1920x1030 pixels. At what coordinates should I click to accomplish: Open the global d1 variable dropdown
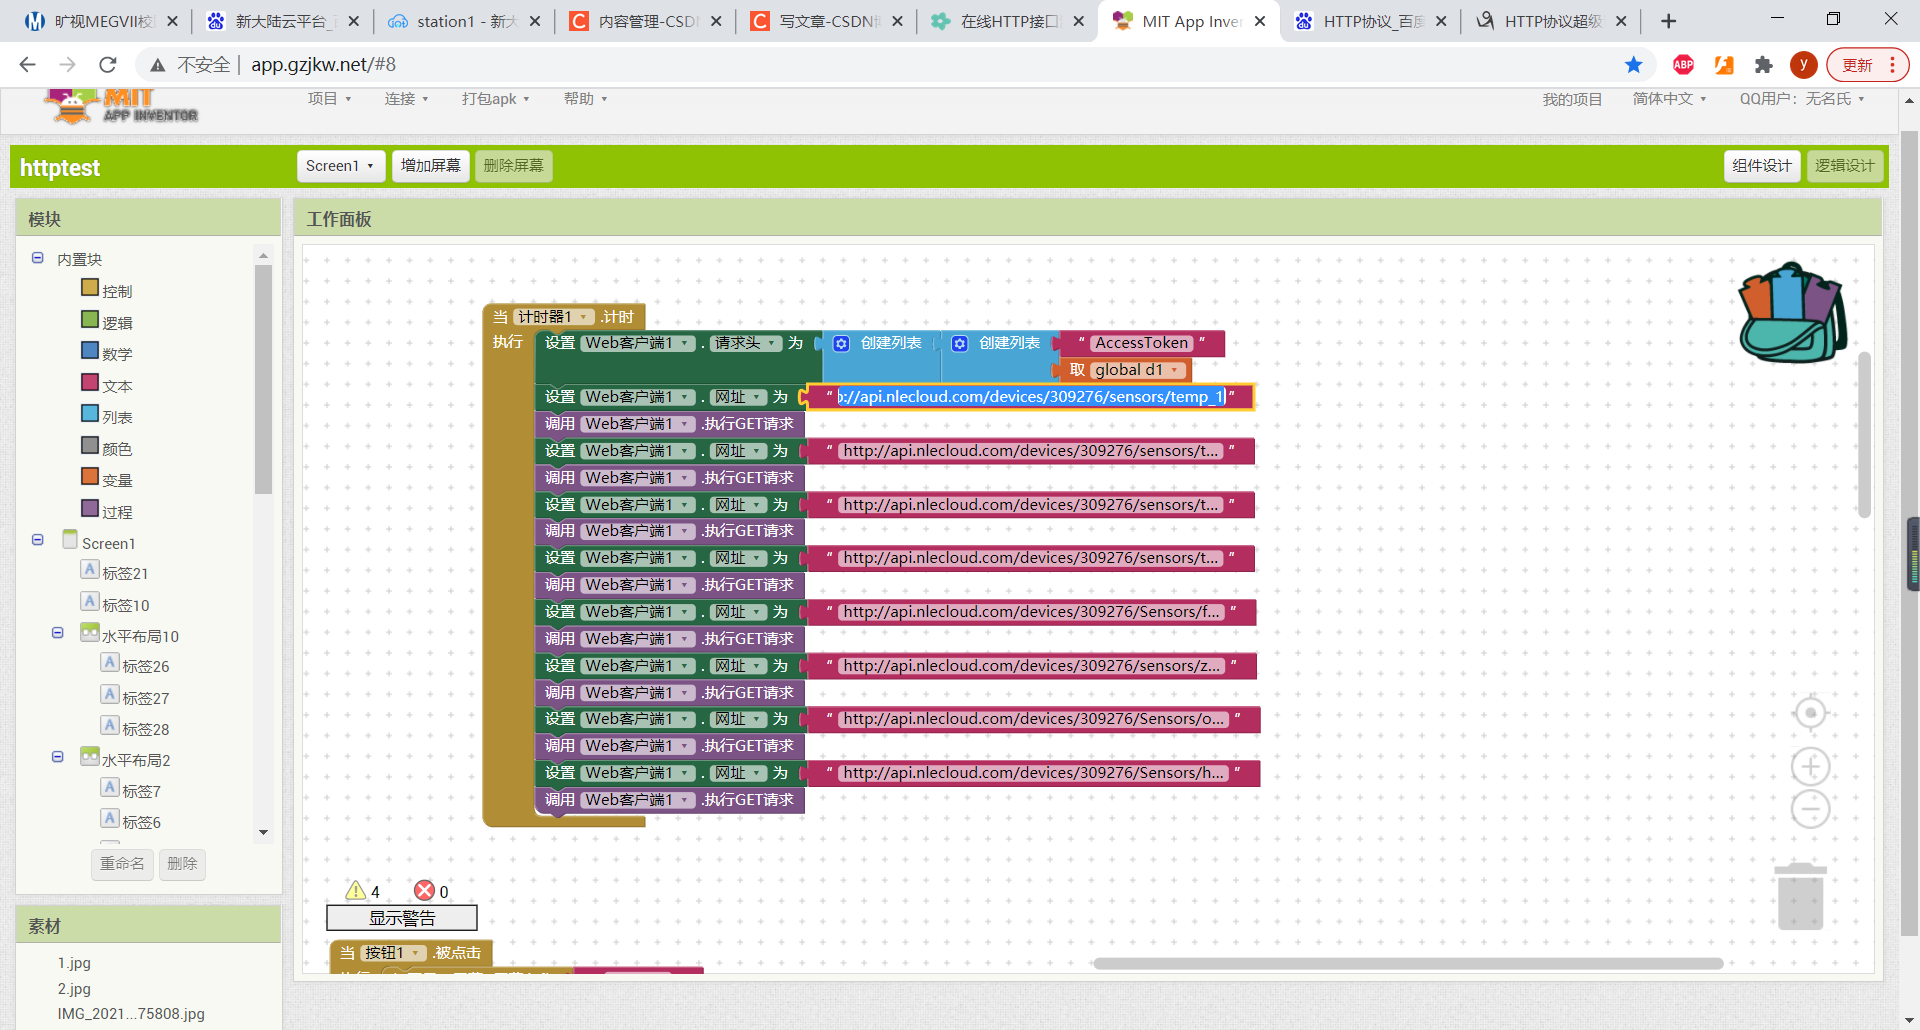(x=1137, y=370)
